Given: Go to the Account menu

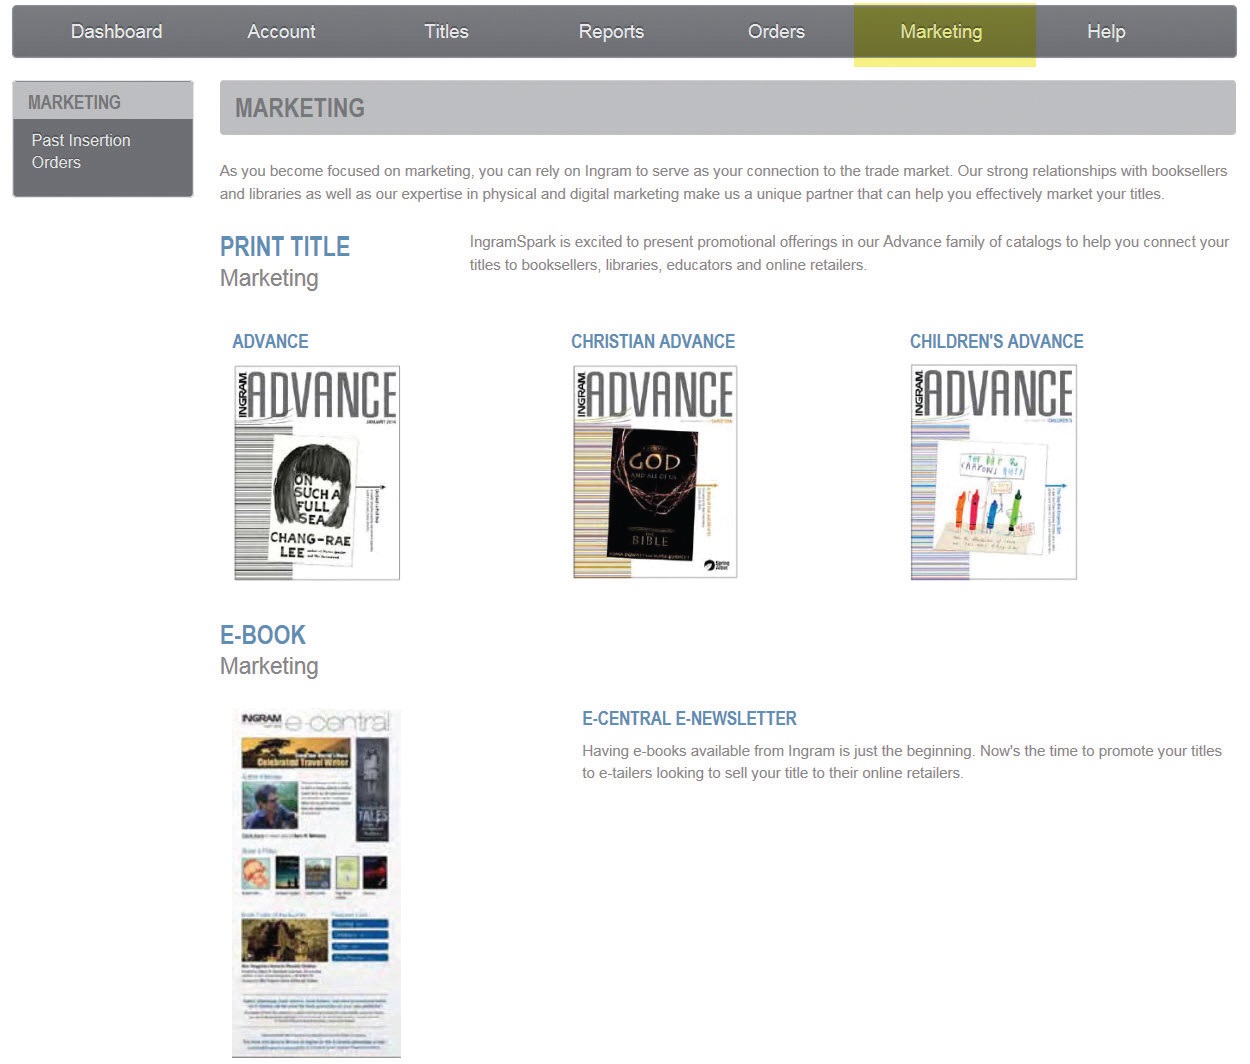Looking at the screenshot, I should click(x=281, y=32).
